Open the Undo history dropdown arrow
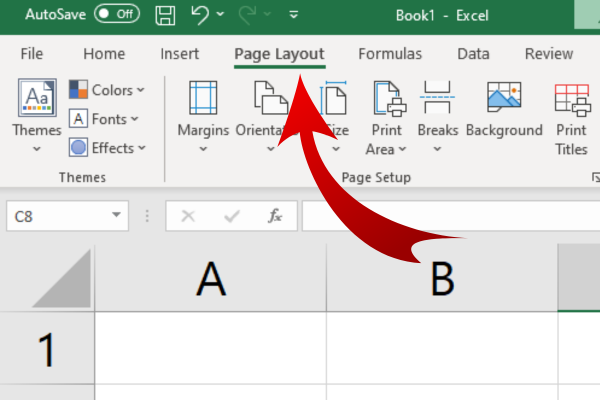 220,14
